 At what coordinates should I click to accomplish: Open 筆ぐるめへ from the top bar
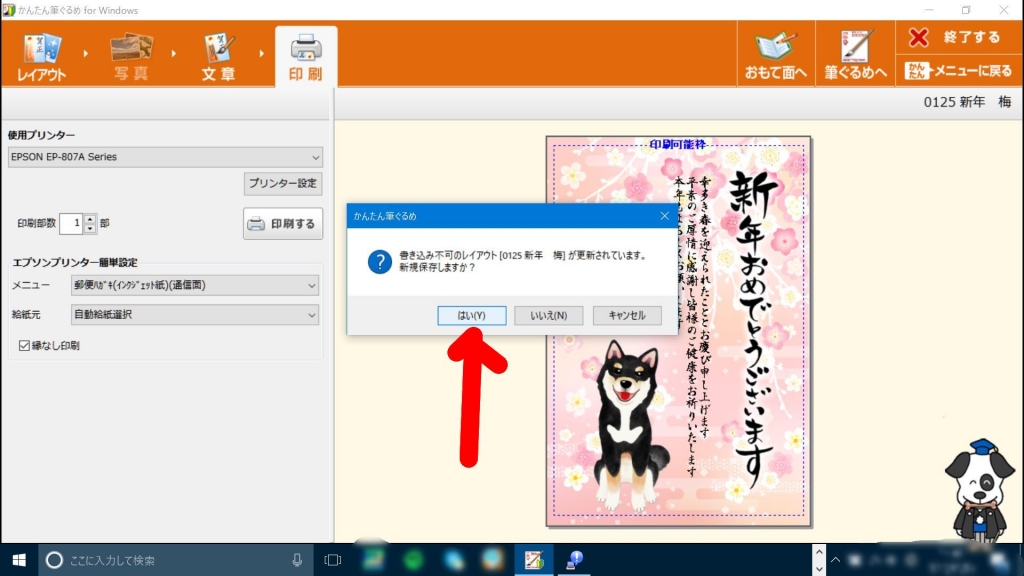855,55
